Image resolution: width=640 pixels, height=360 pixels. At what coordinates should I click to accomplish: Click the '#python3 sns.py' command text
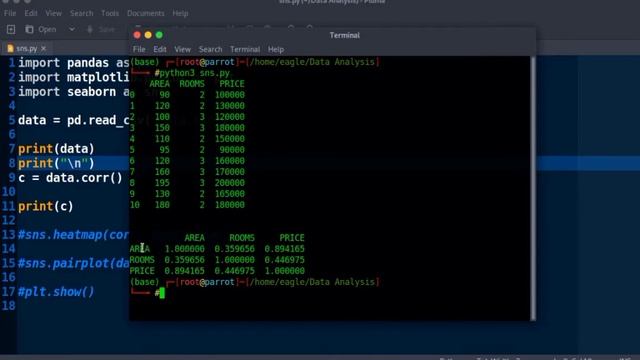tap(192, 73)
